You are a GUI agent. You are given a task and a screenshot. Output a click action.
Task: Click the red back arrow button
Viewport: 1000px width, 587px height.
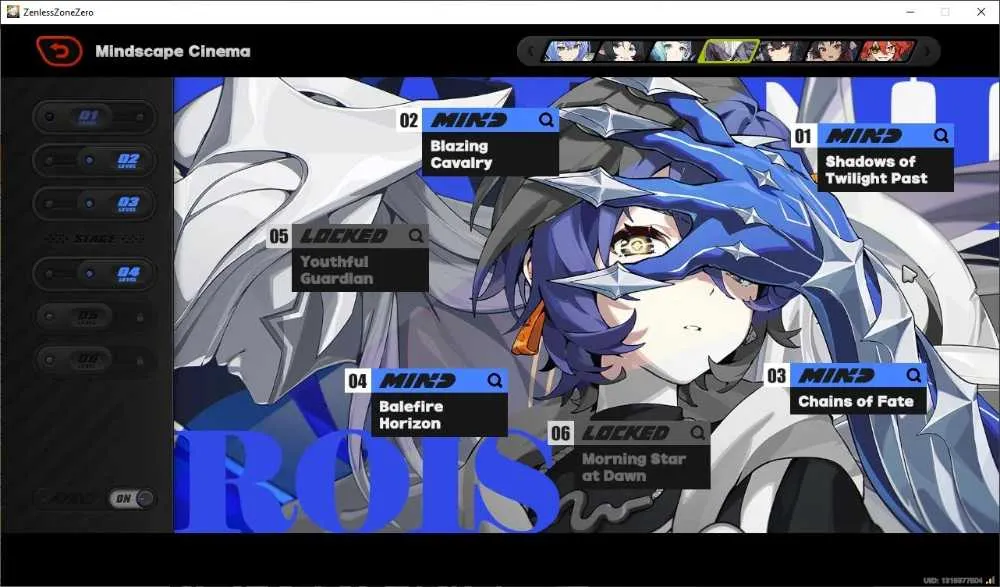[x=59, y=51]
